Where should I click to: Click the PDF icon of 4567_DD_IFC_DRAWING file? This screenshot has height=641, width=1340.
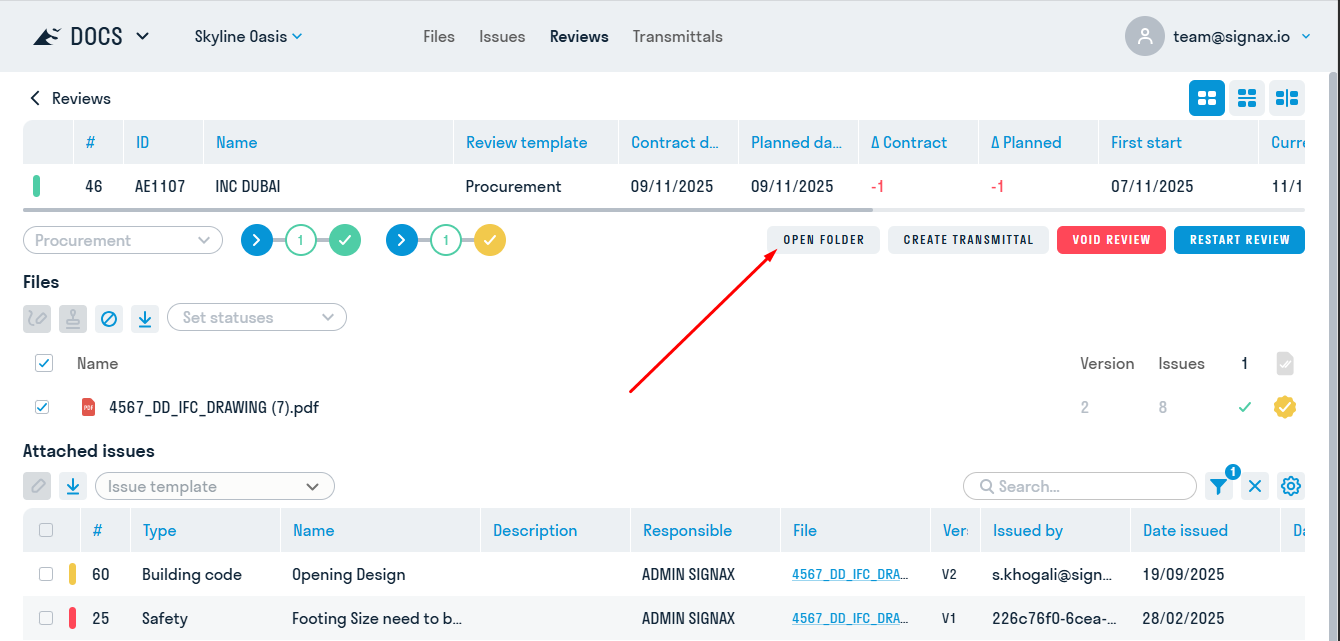[89, 407]
